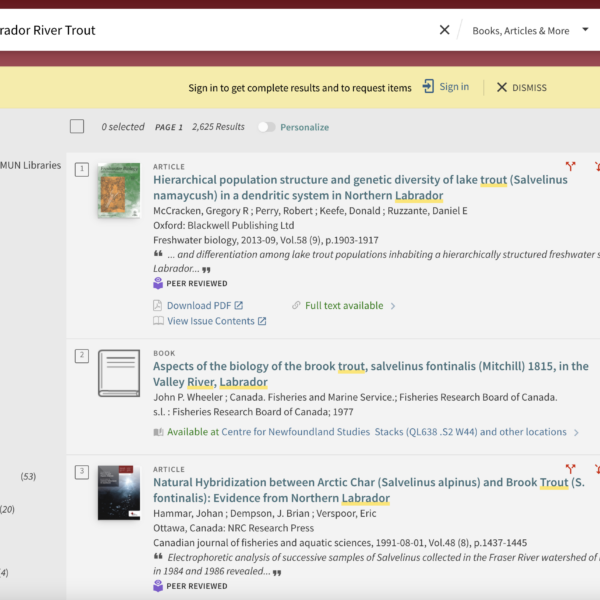Click first result's journal cover thumbnail
The width and height of the screenshot is (600, 600).
tap(118, 190)
